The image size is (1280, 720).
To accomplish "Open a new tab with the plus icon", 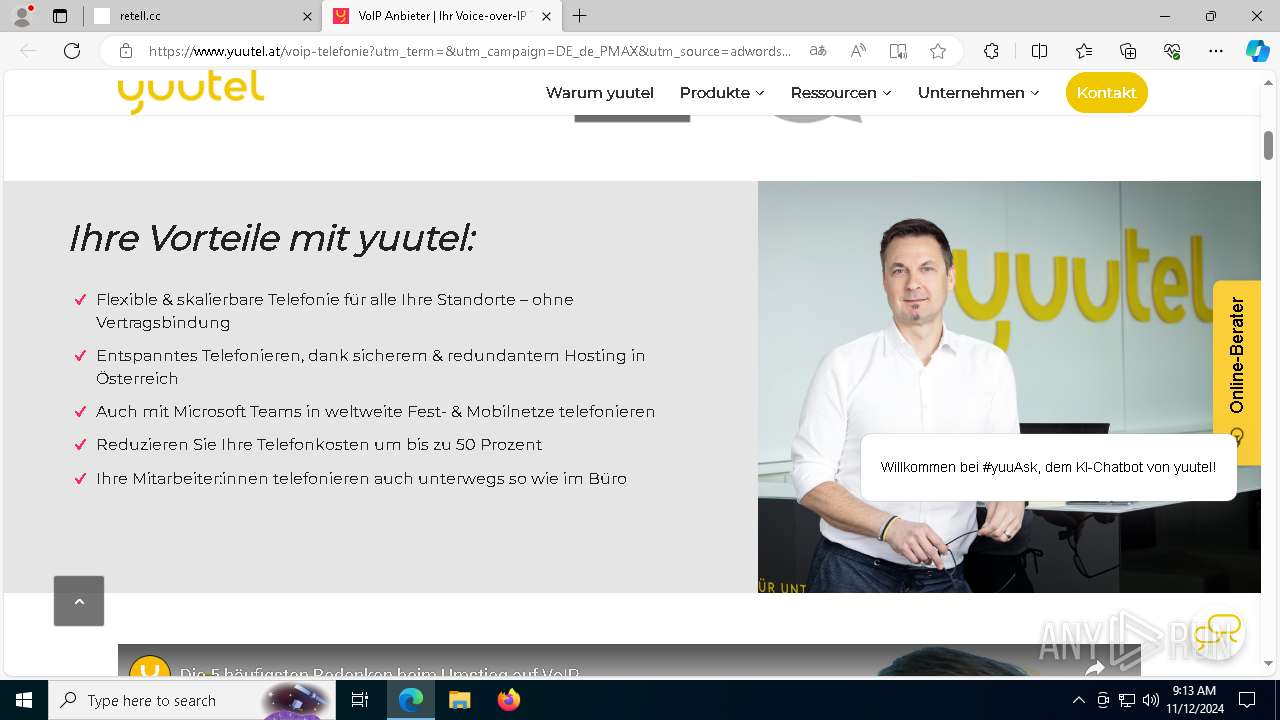I will click(580, 16).
